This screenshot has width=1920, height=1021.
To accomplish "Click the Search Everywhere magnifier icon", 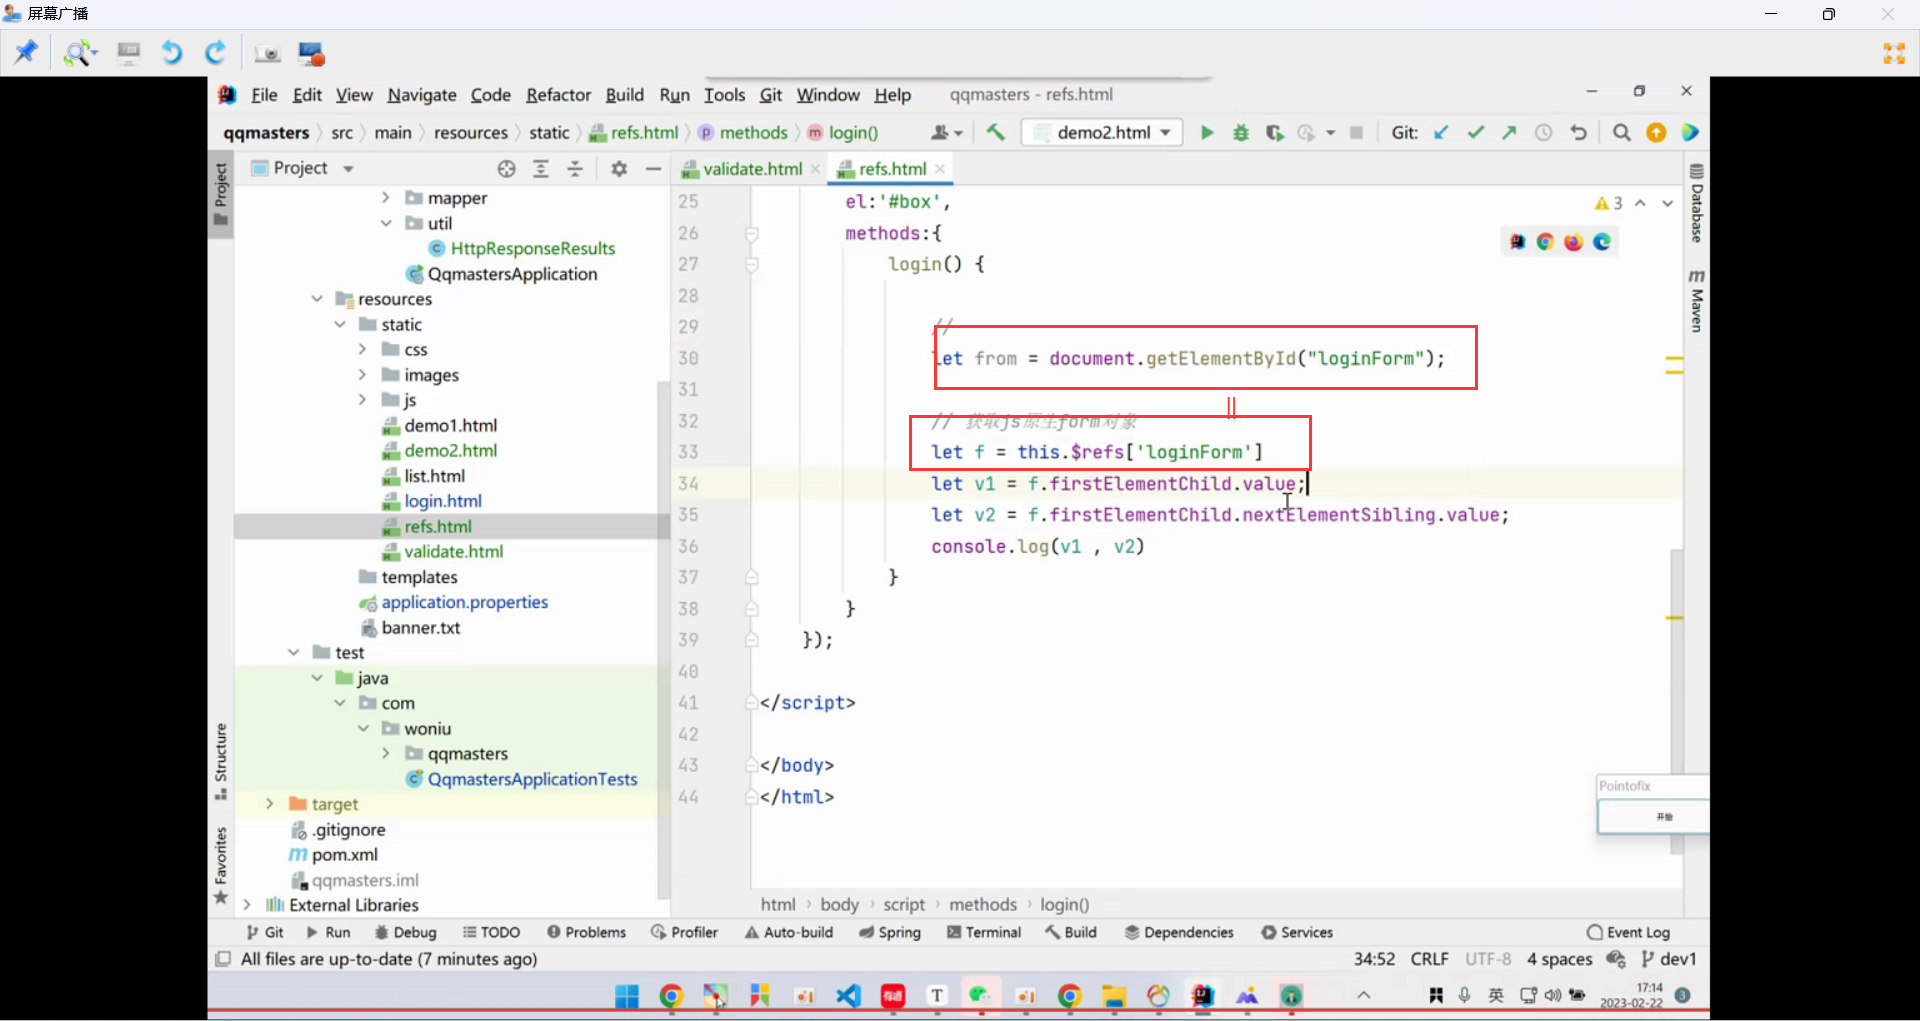I will pyautogui.click(x=1622, y=133).
